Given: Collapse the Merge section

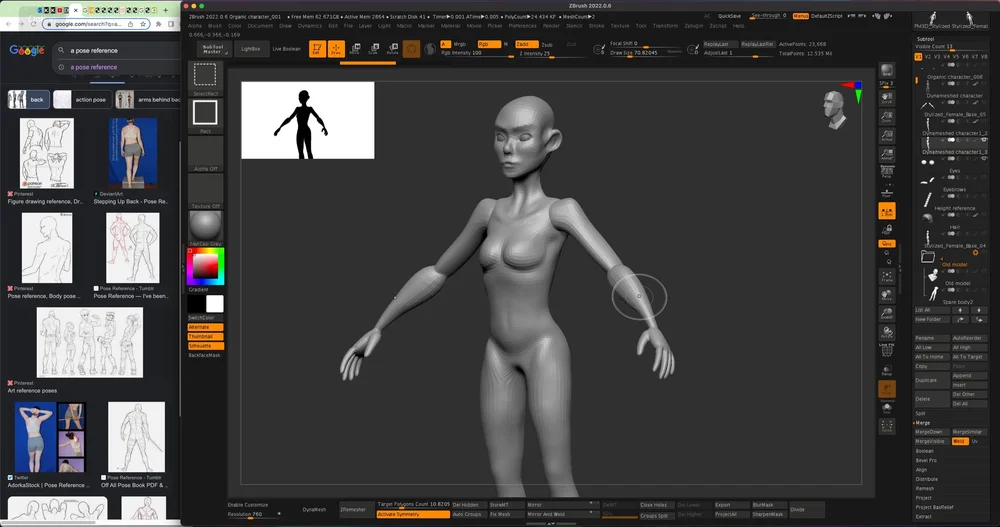Looking at the screenshot, I should pos(923,423).
